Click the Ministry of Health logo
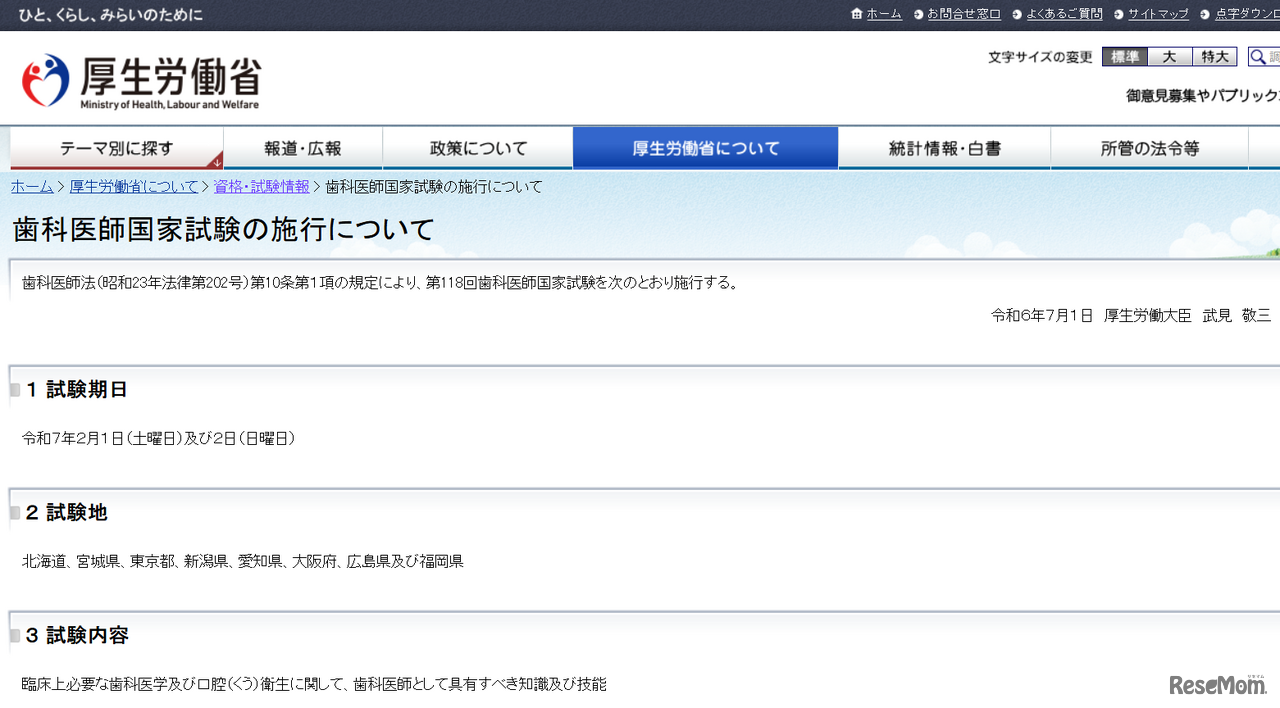The width and height of the screenshot is (1280, 708). (141, 81)
